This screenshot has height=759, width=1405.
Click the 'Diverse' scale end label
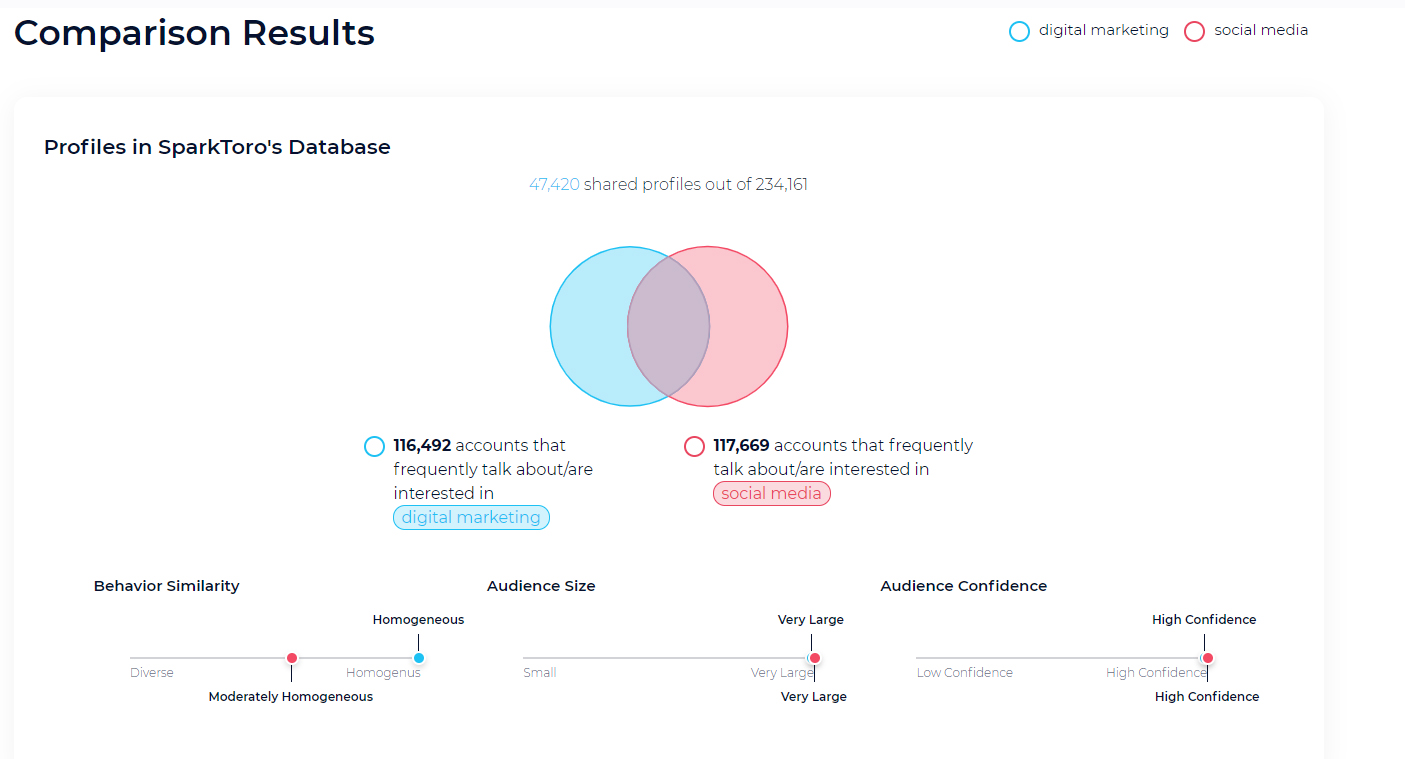click(x=152, y=673)
